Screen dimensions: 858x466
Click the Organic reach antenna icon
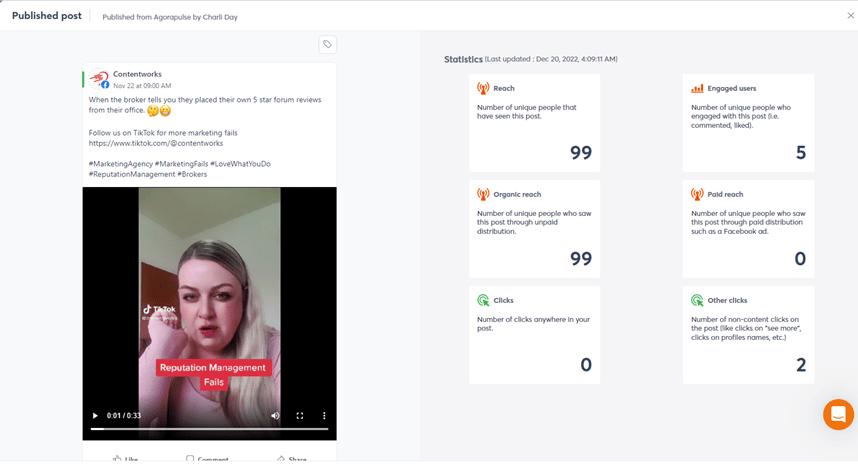point(483,194)
